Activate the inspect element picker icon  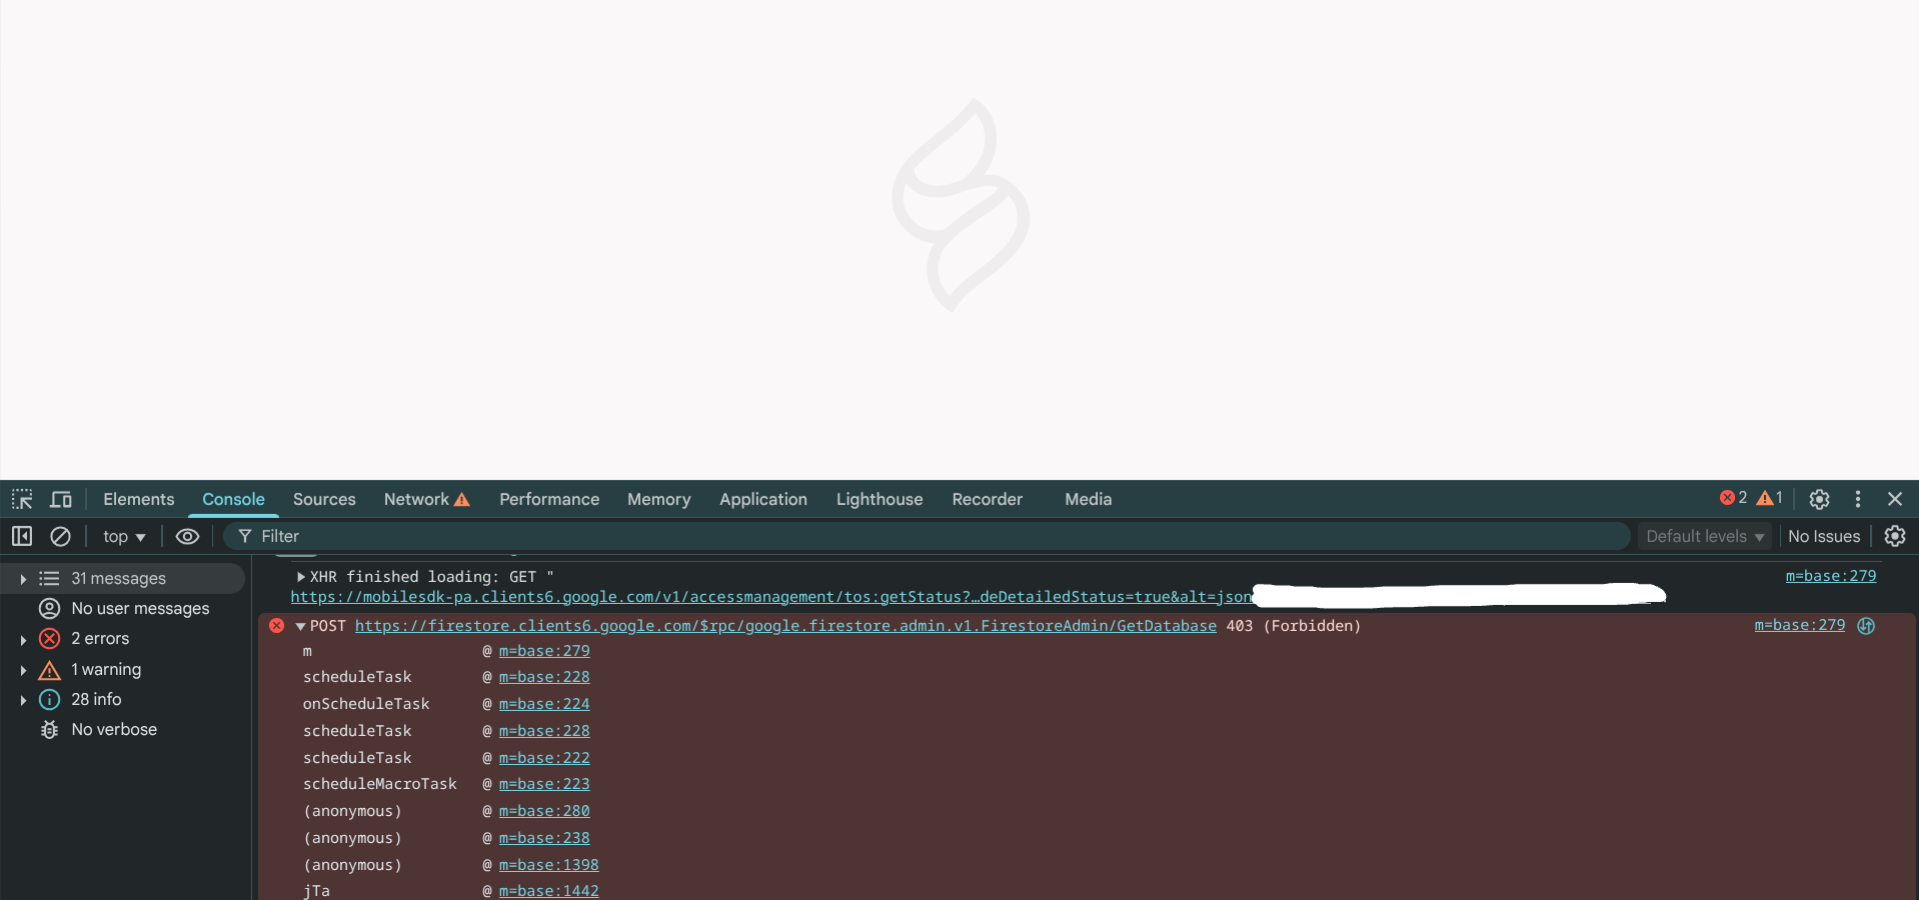22,499
